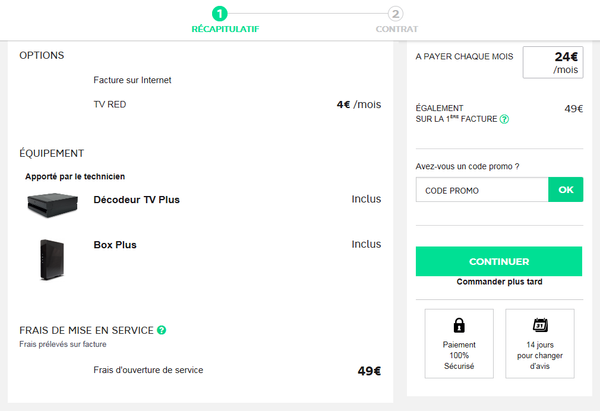The image size is (600, 411).
Task: Click the 24€ /mois price box
Action: [552, 63]
